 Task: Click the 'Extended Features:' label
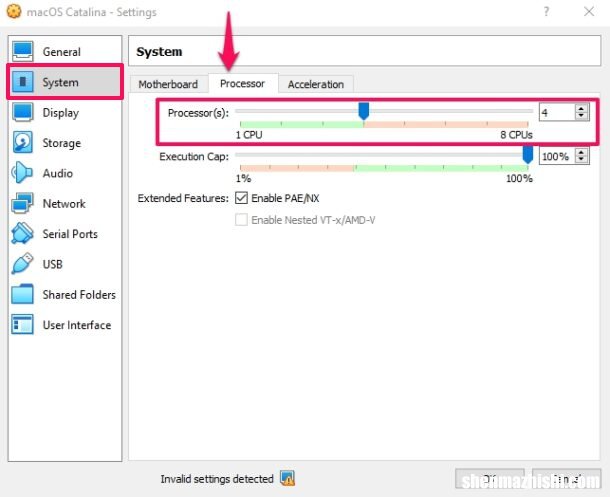183,198
